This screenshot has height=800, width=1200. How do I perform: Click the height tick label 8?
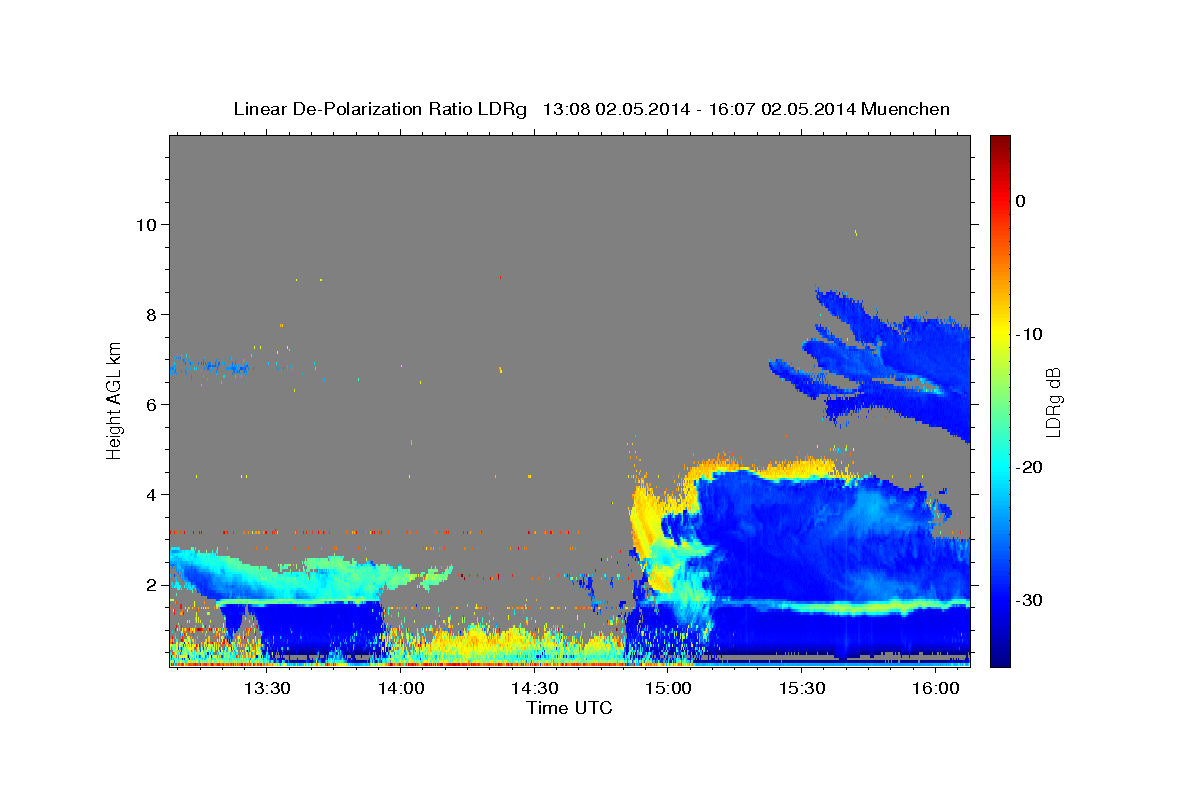153,315
